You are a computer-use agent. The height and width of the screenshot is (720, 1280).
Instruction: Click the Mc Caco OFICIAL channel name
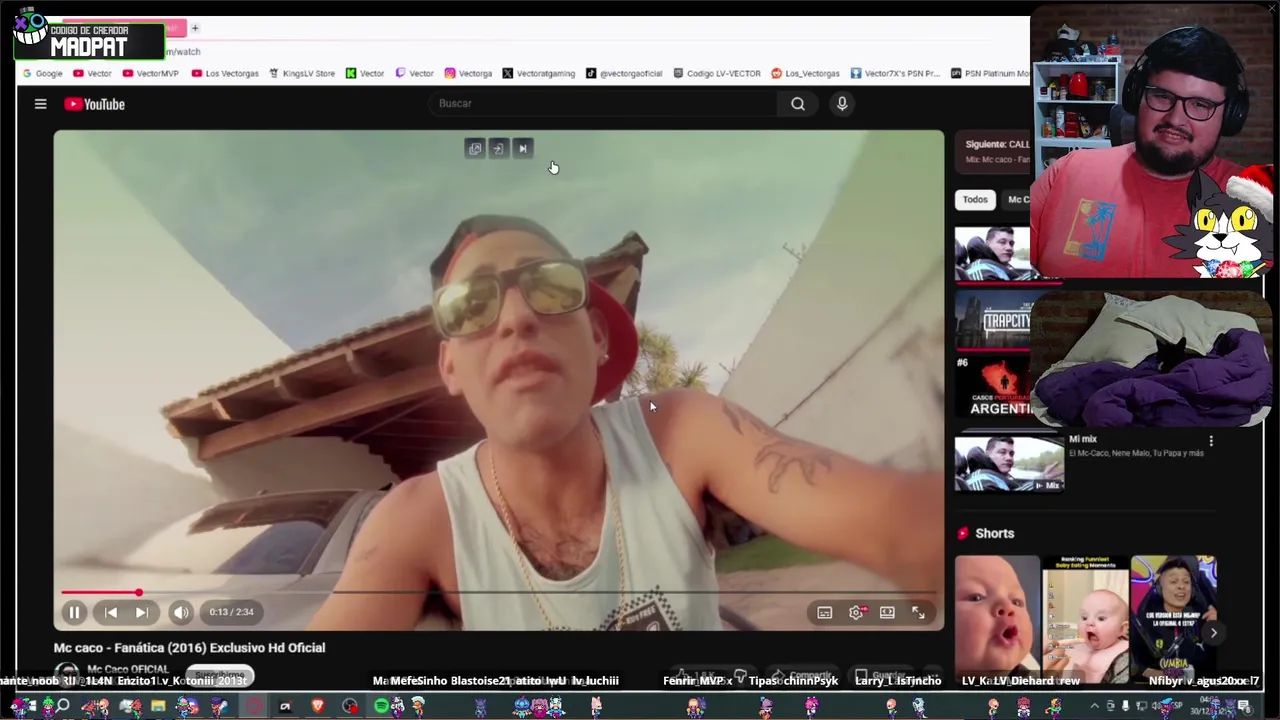[128, 669]
